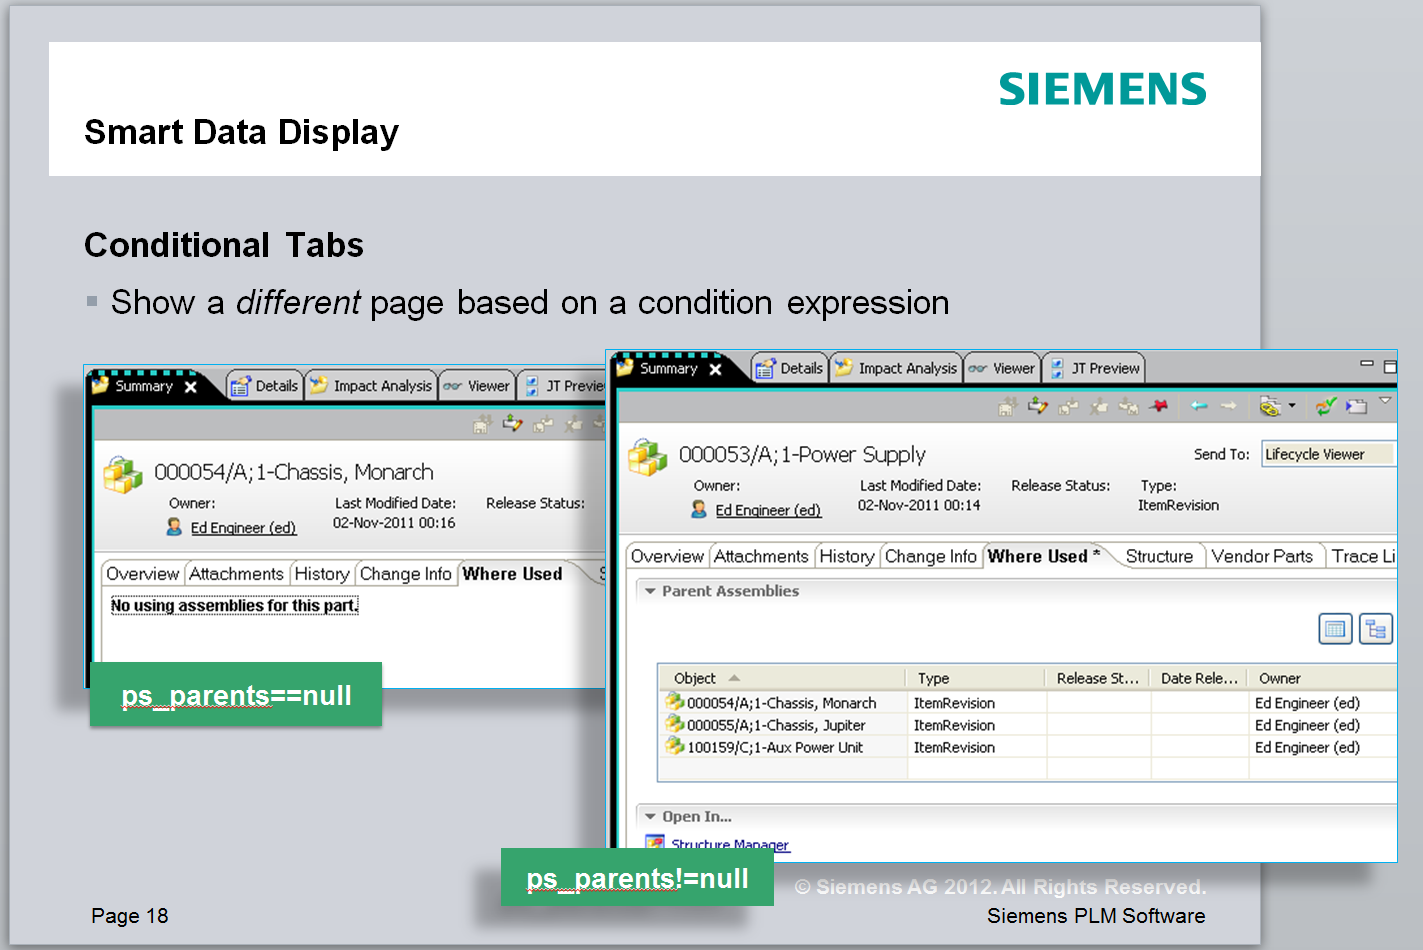Screen dimensions: 1423x950
Task: Switch to Overview tab in Chassis Monarch window
Action: pyautogui.click(x=142, y=574)
